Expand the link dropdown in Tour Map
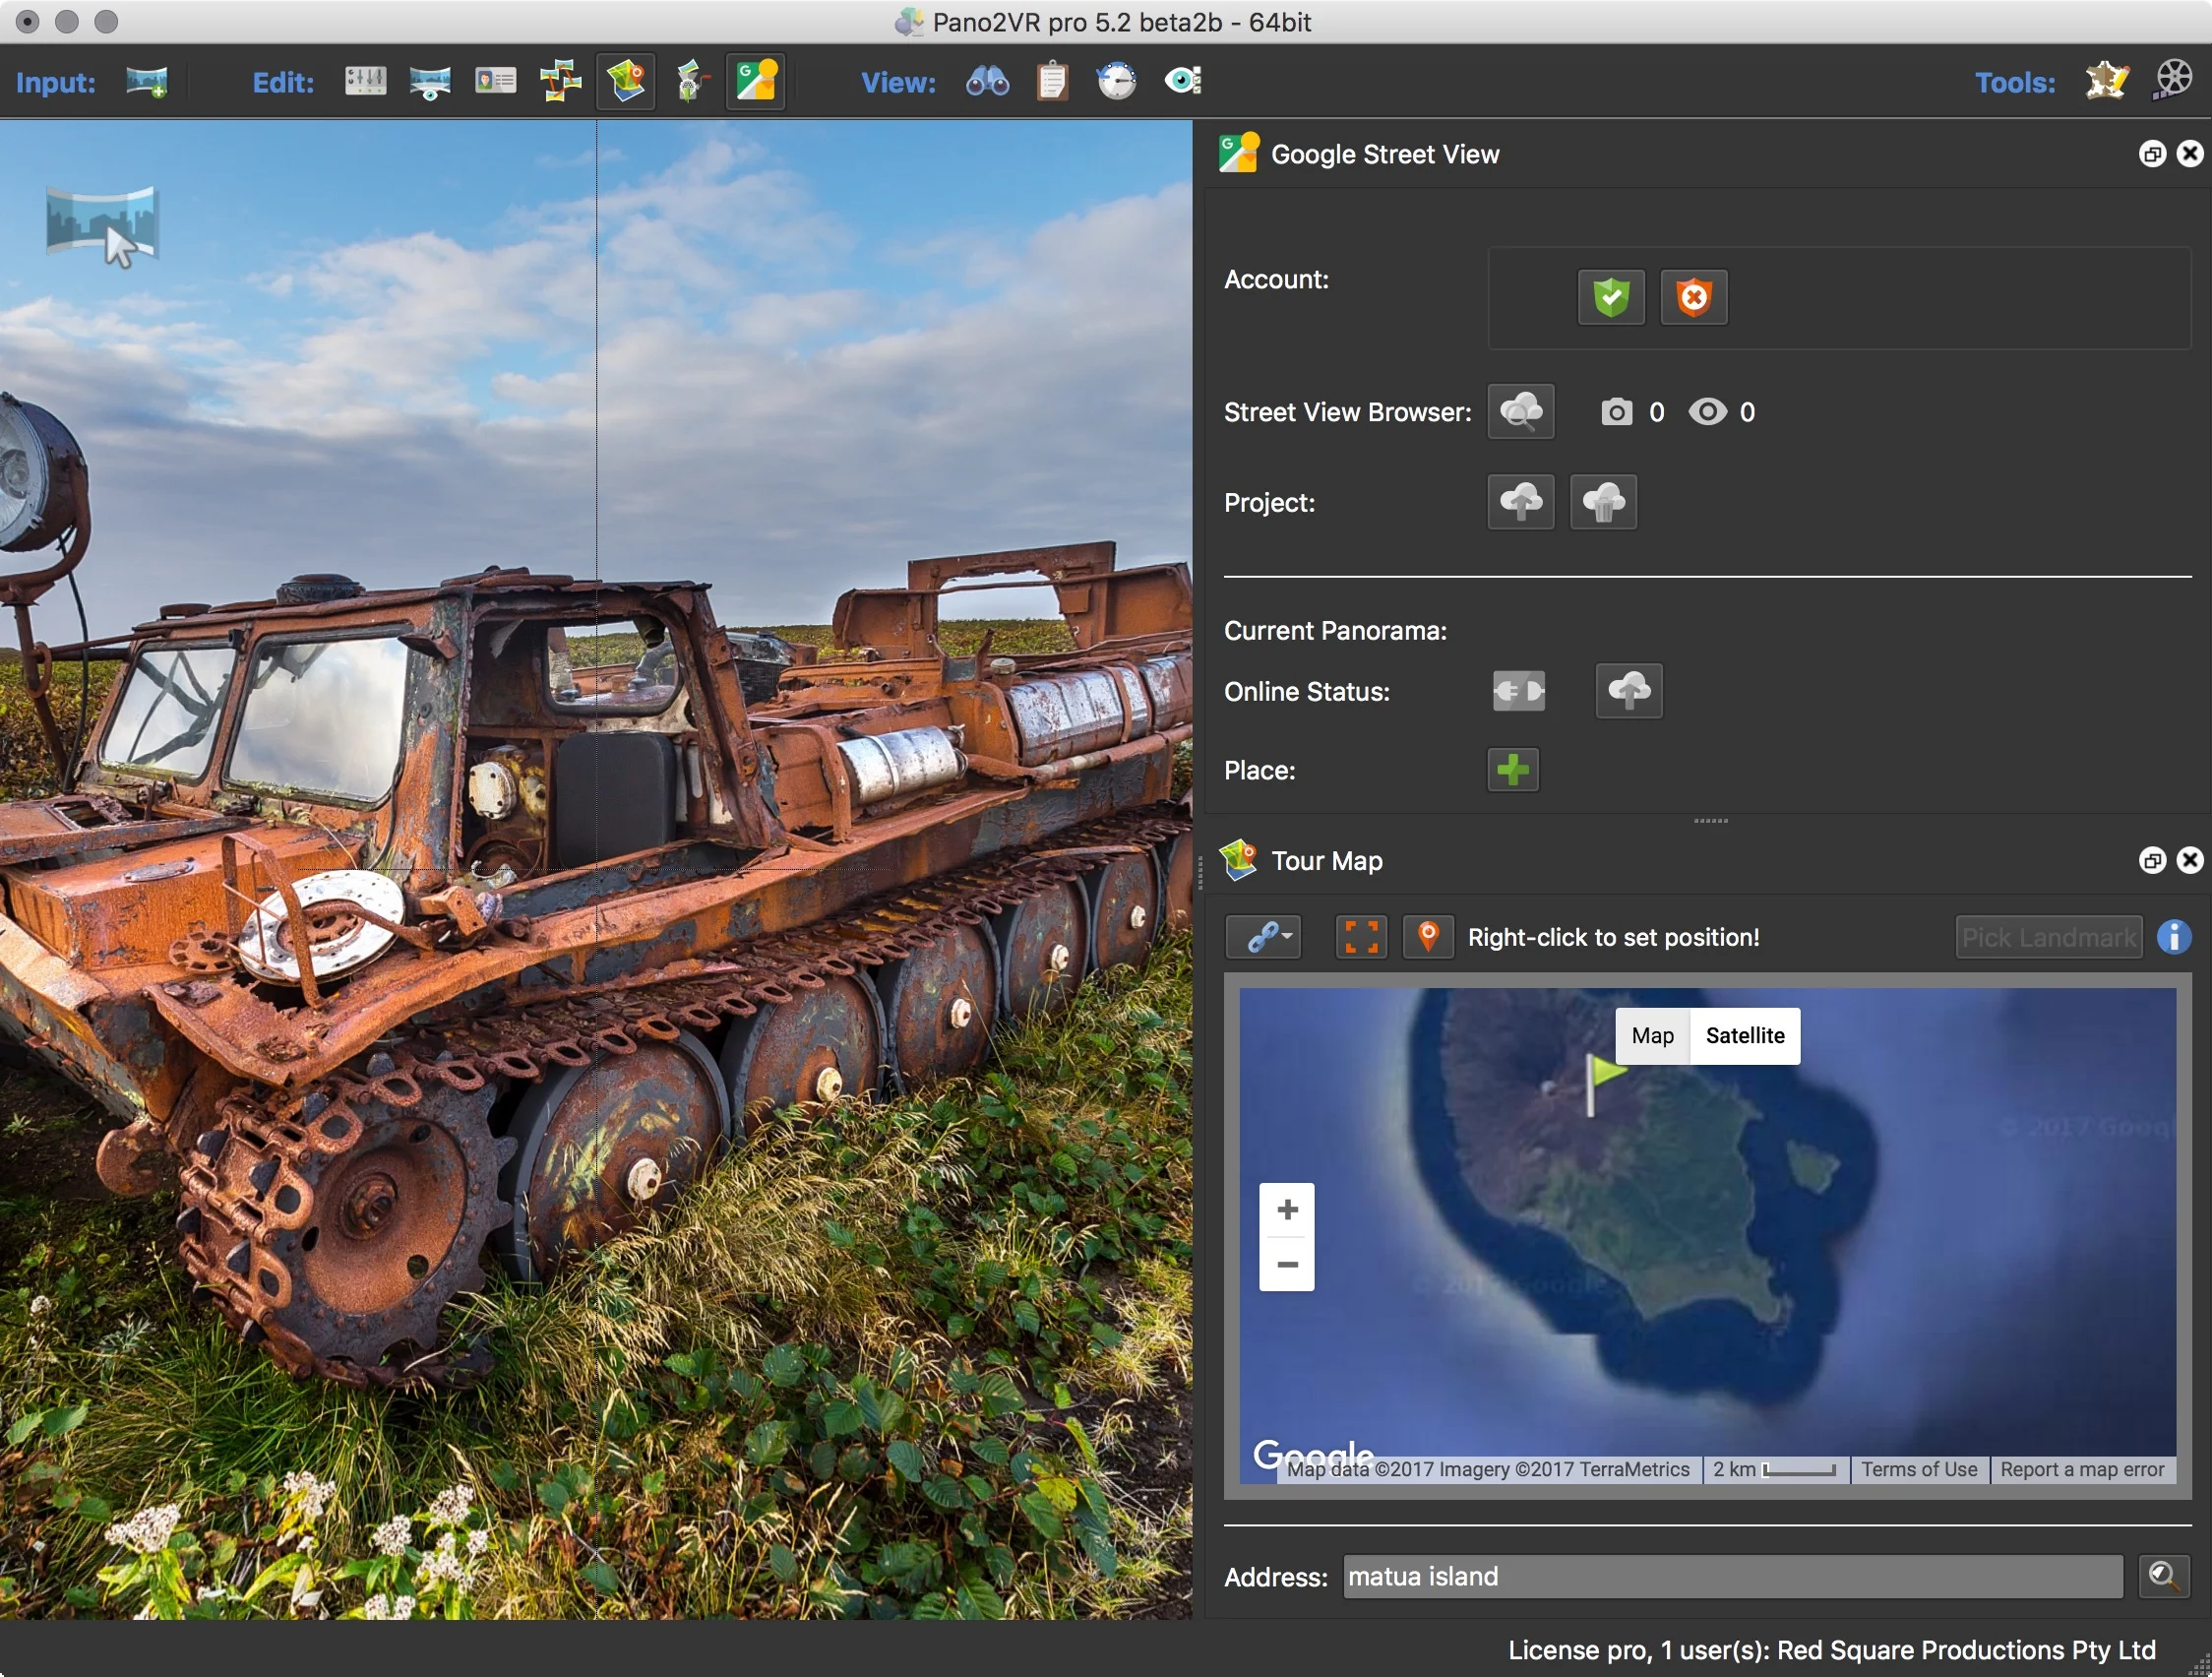The image size is (2212, 1677). tap(1264, 937)
